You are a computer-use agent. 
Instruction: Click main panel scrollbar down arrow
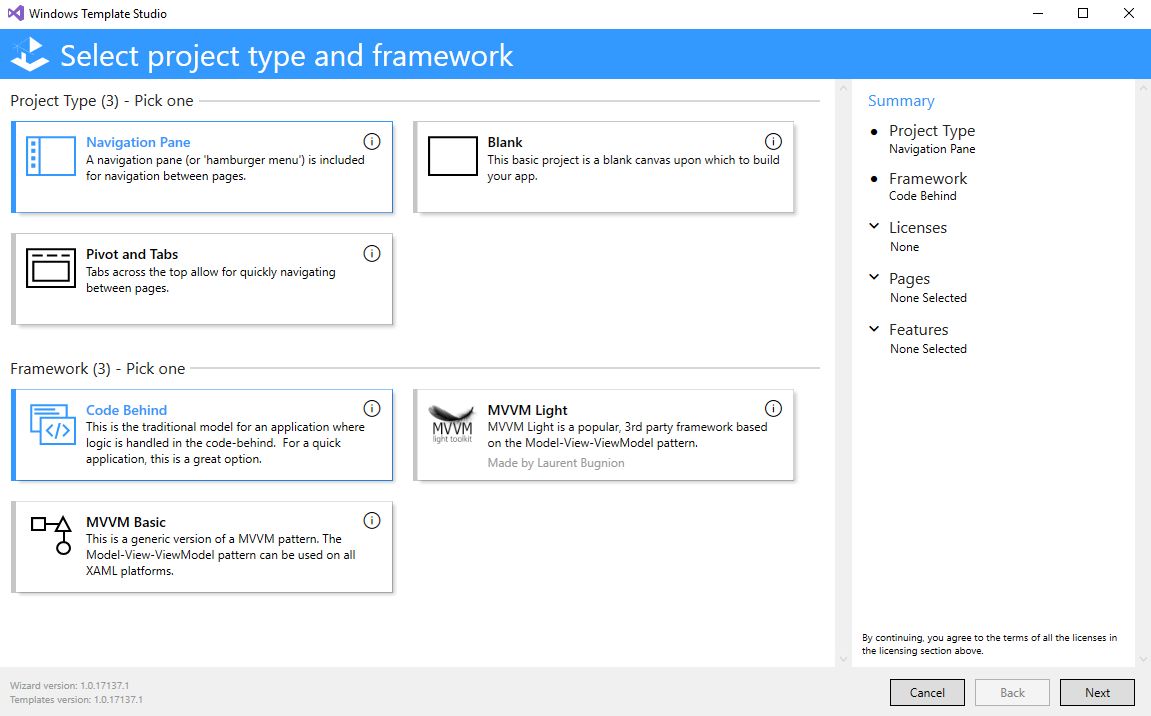(843, 659)
